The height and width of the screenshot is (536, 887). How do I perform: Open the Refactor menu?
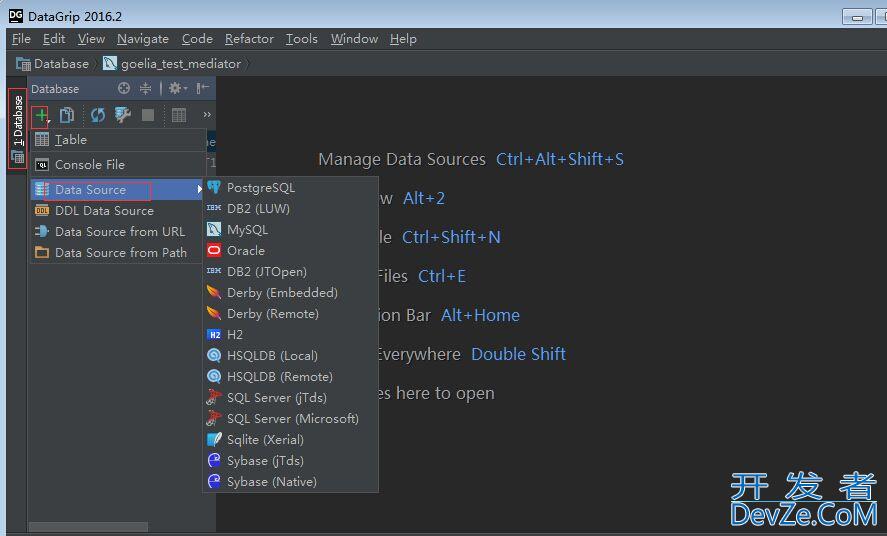coord(249,39)
